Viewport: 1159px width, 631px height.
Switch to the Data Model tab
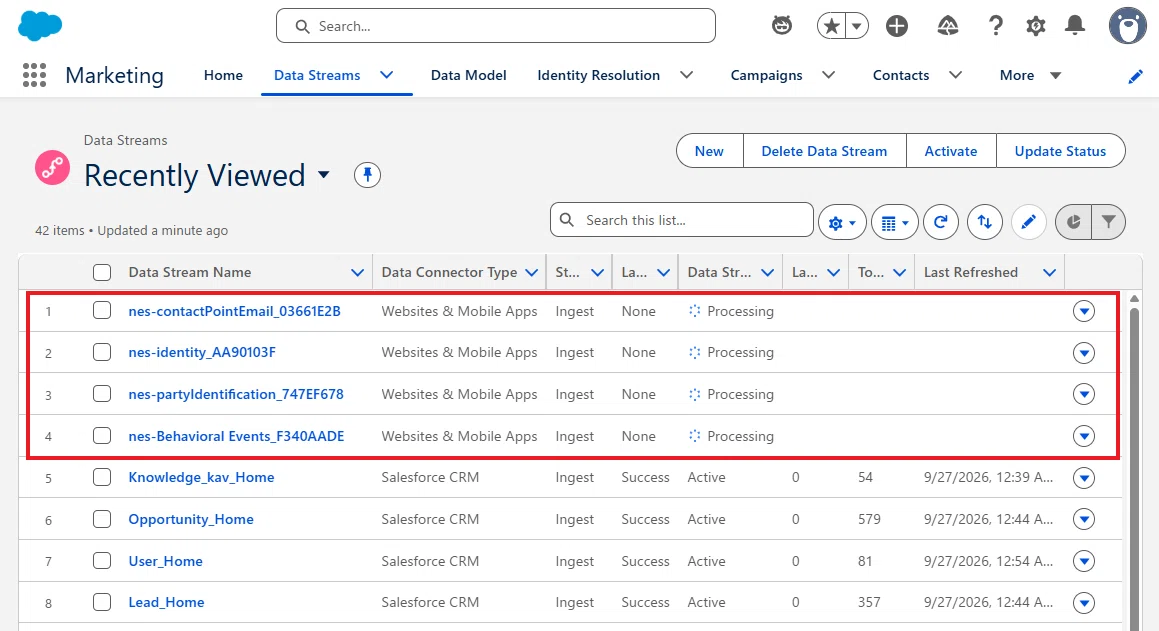point(469,75)
